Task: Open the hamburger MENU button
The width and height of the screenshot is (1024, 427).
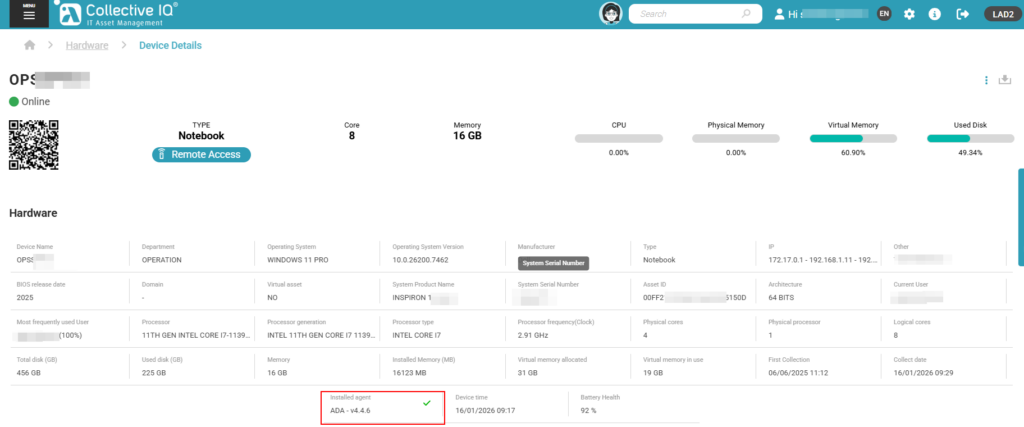Action: click(x=29, y=14)
